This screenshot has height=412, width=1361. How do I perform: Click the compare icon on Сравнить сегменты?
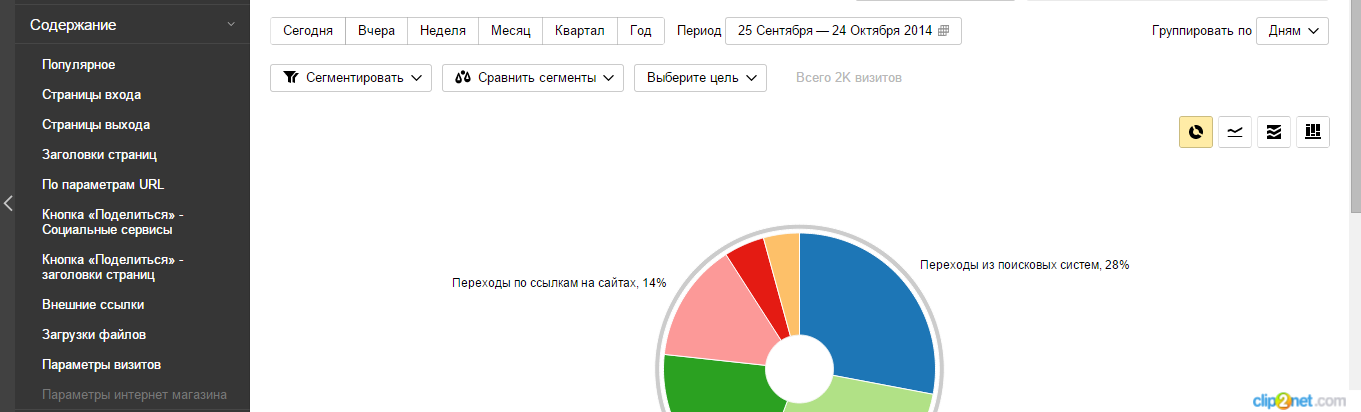463,78
